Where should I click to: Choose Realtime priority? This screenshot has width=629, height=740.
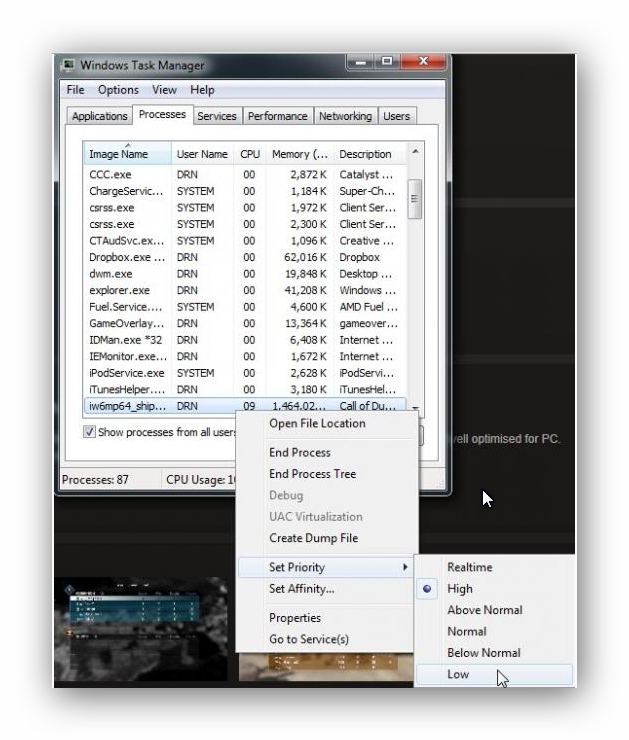(x=470, y=567)
